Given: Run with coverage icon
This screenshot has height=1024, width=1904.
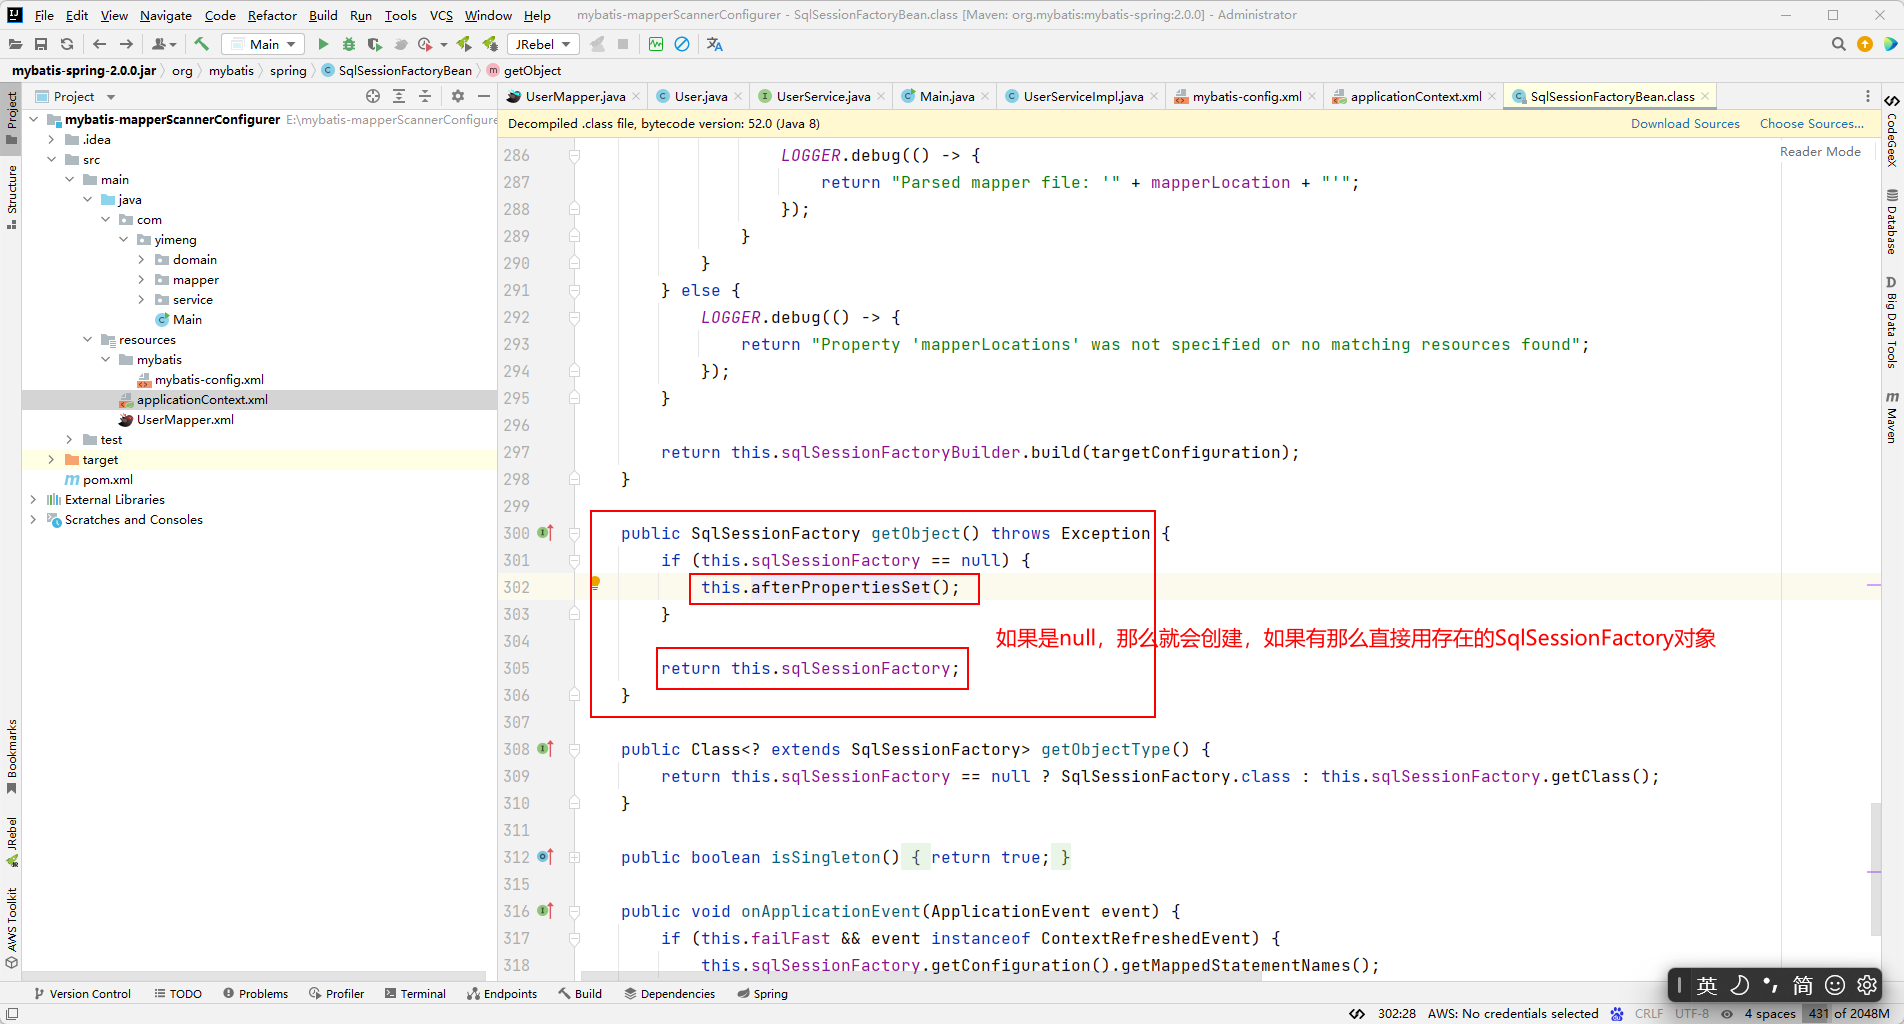Looking at the screenshot, I should click(x=374, y=44).
